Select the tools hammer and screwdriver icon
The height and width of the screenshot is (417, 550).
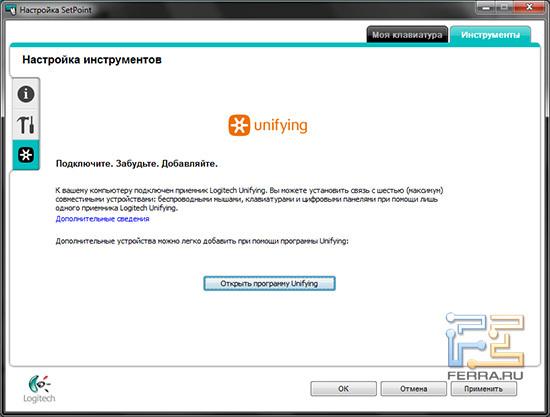[x=26, y=125]
